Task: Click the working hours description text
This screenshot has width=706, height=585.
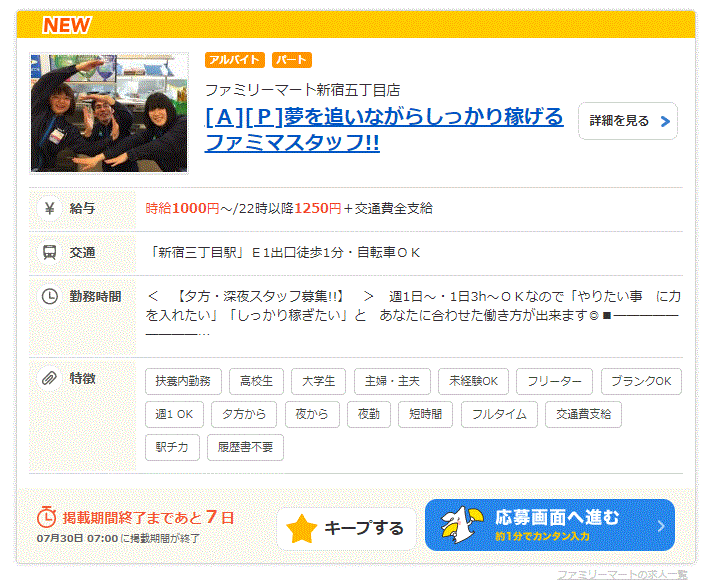Action: click(412, 315)
